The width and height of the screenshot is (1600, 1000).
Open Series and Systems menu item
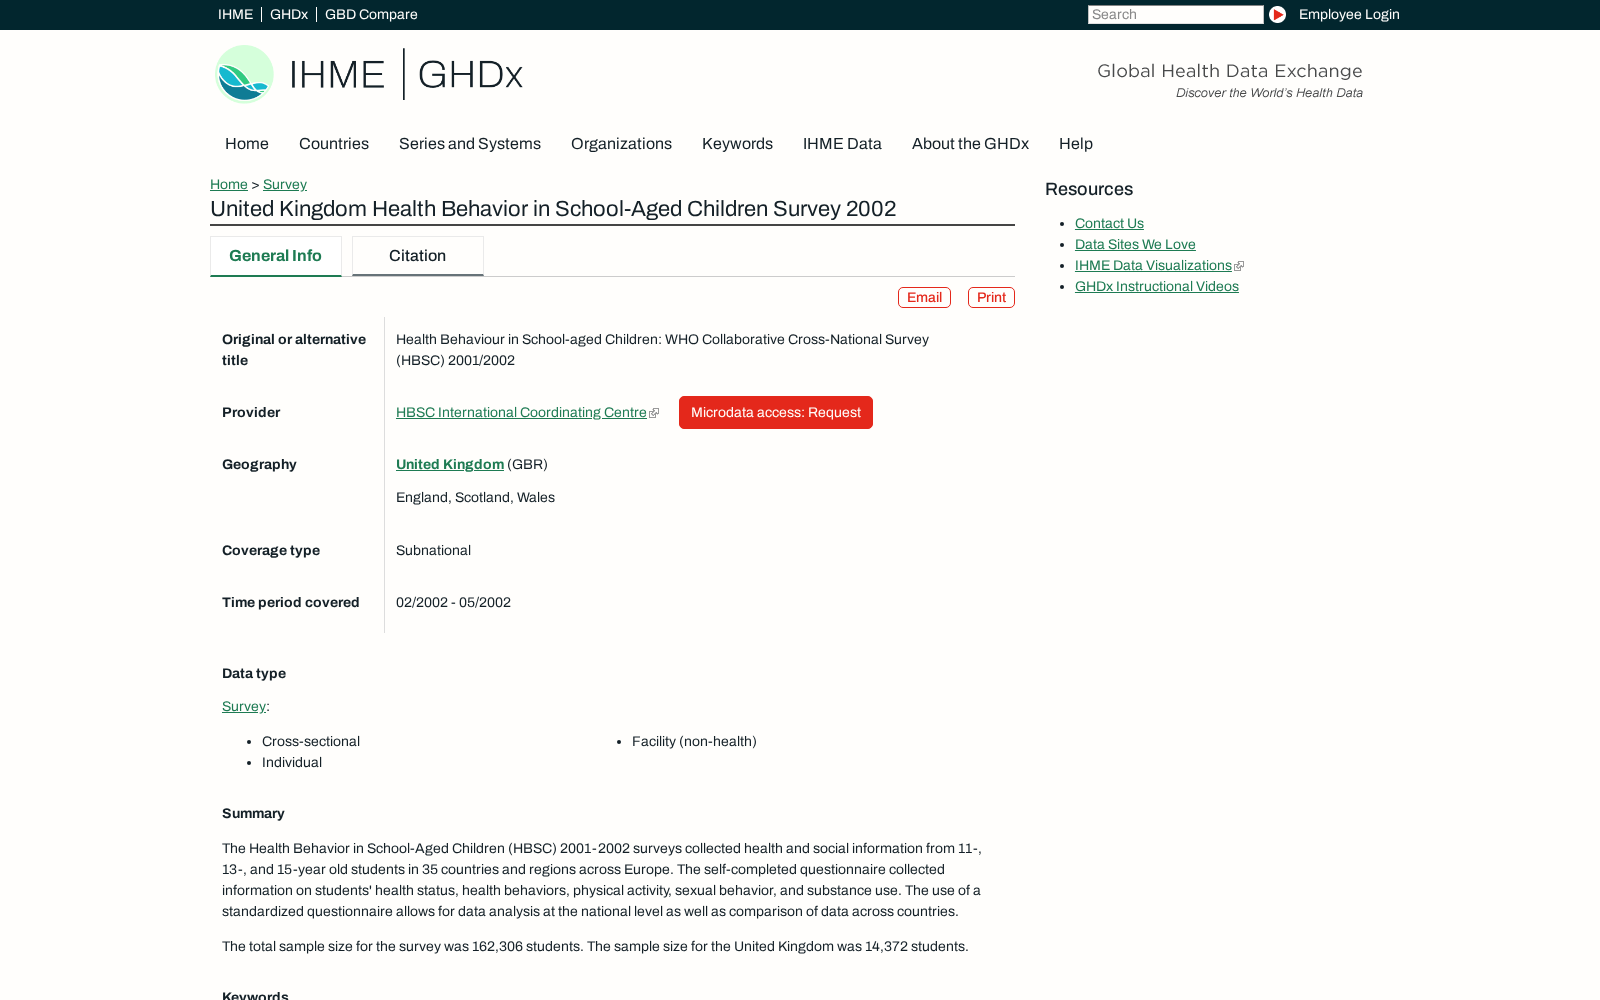pyautogui.click(x=470, y=144)
